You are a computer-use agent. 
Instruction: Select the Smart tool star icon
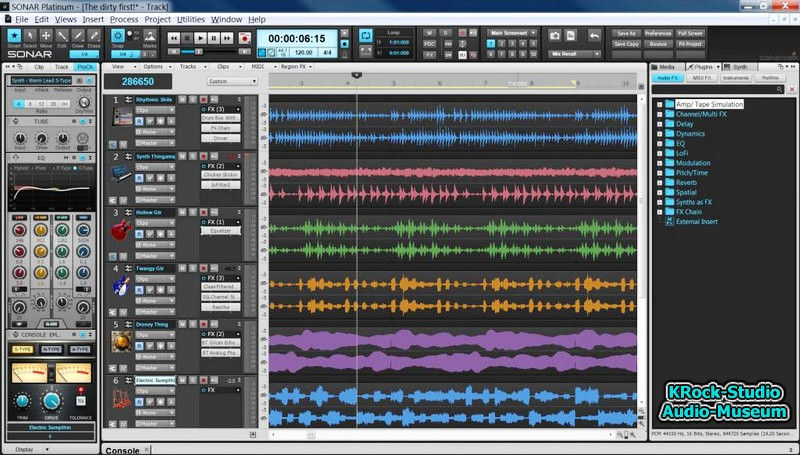[14, 36]
